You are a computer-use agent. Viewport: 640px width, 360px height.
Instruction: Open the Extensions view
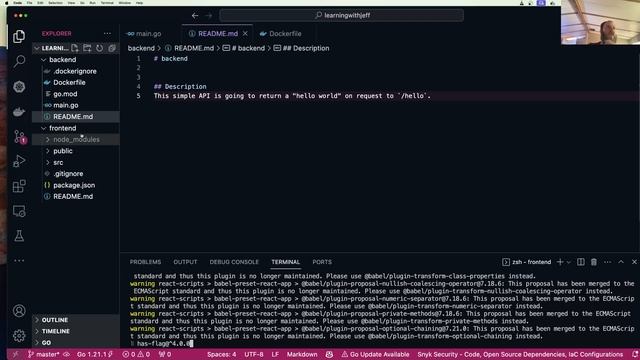tap(19, 186)
